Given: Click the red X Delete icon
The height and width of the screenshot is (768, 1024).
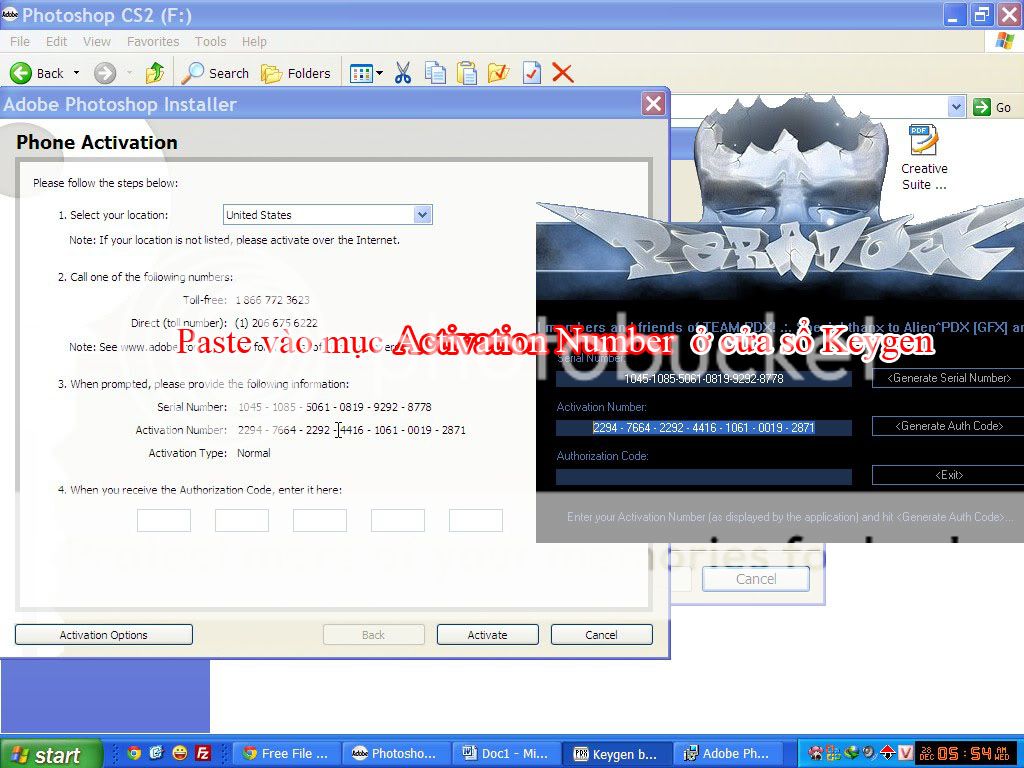Looking at the screenshot, I should pos(562,73).
